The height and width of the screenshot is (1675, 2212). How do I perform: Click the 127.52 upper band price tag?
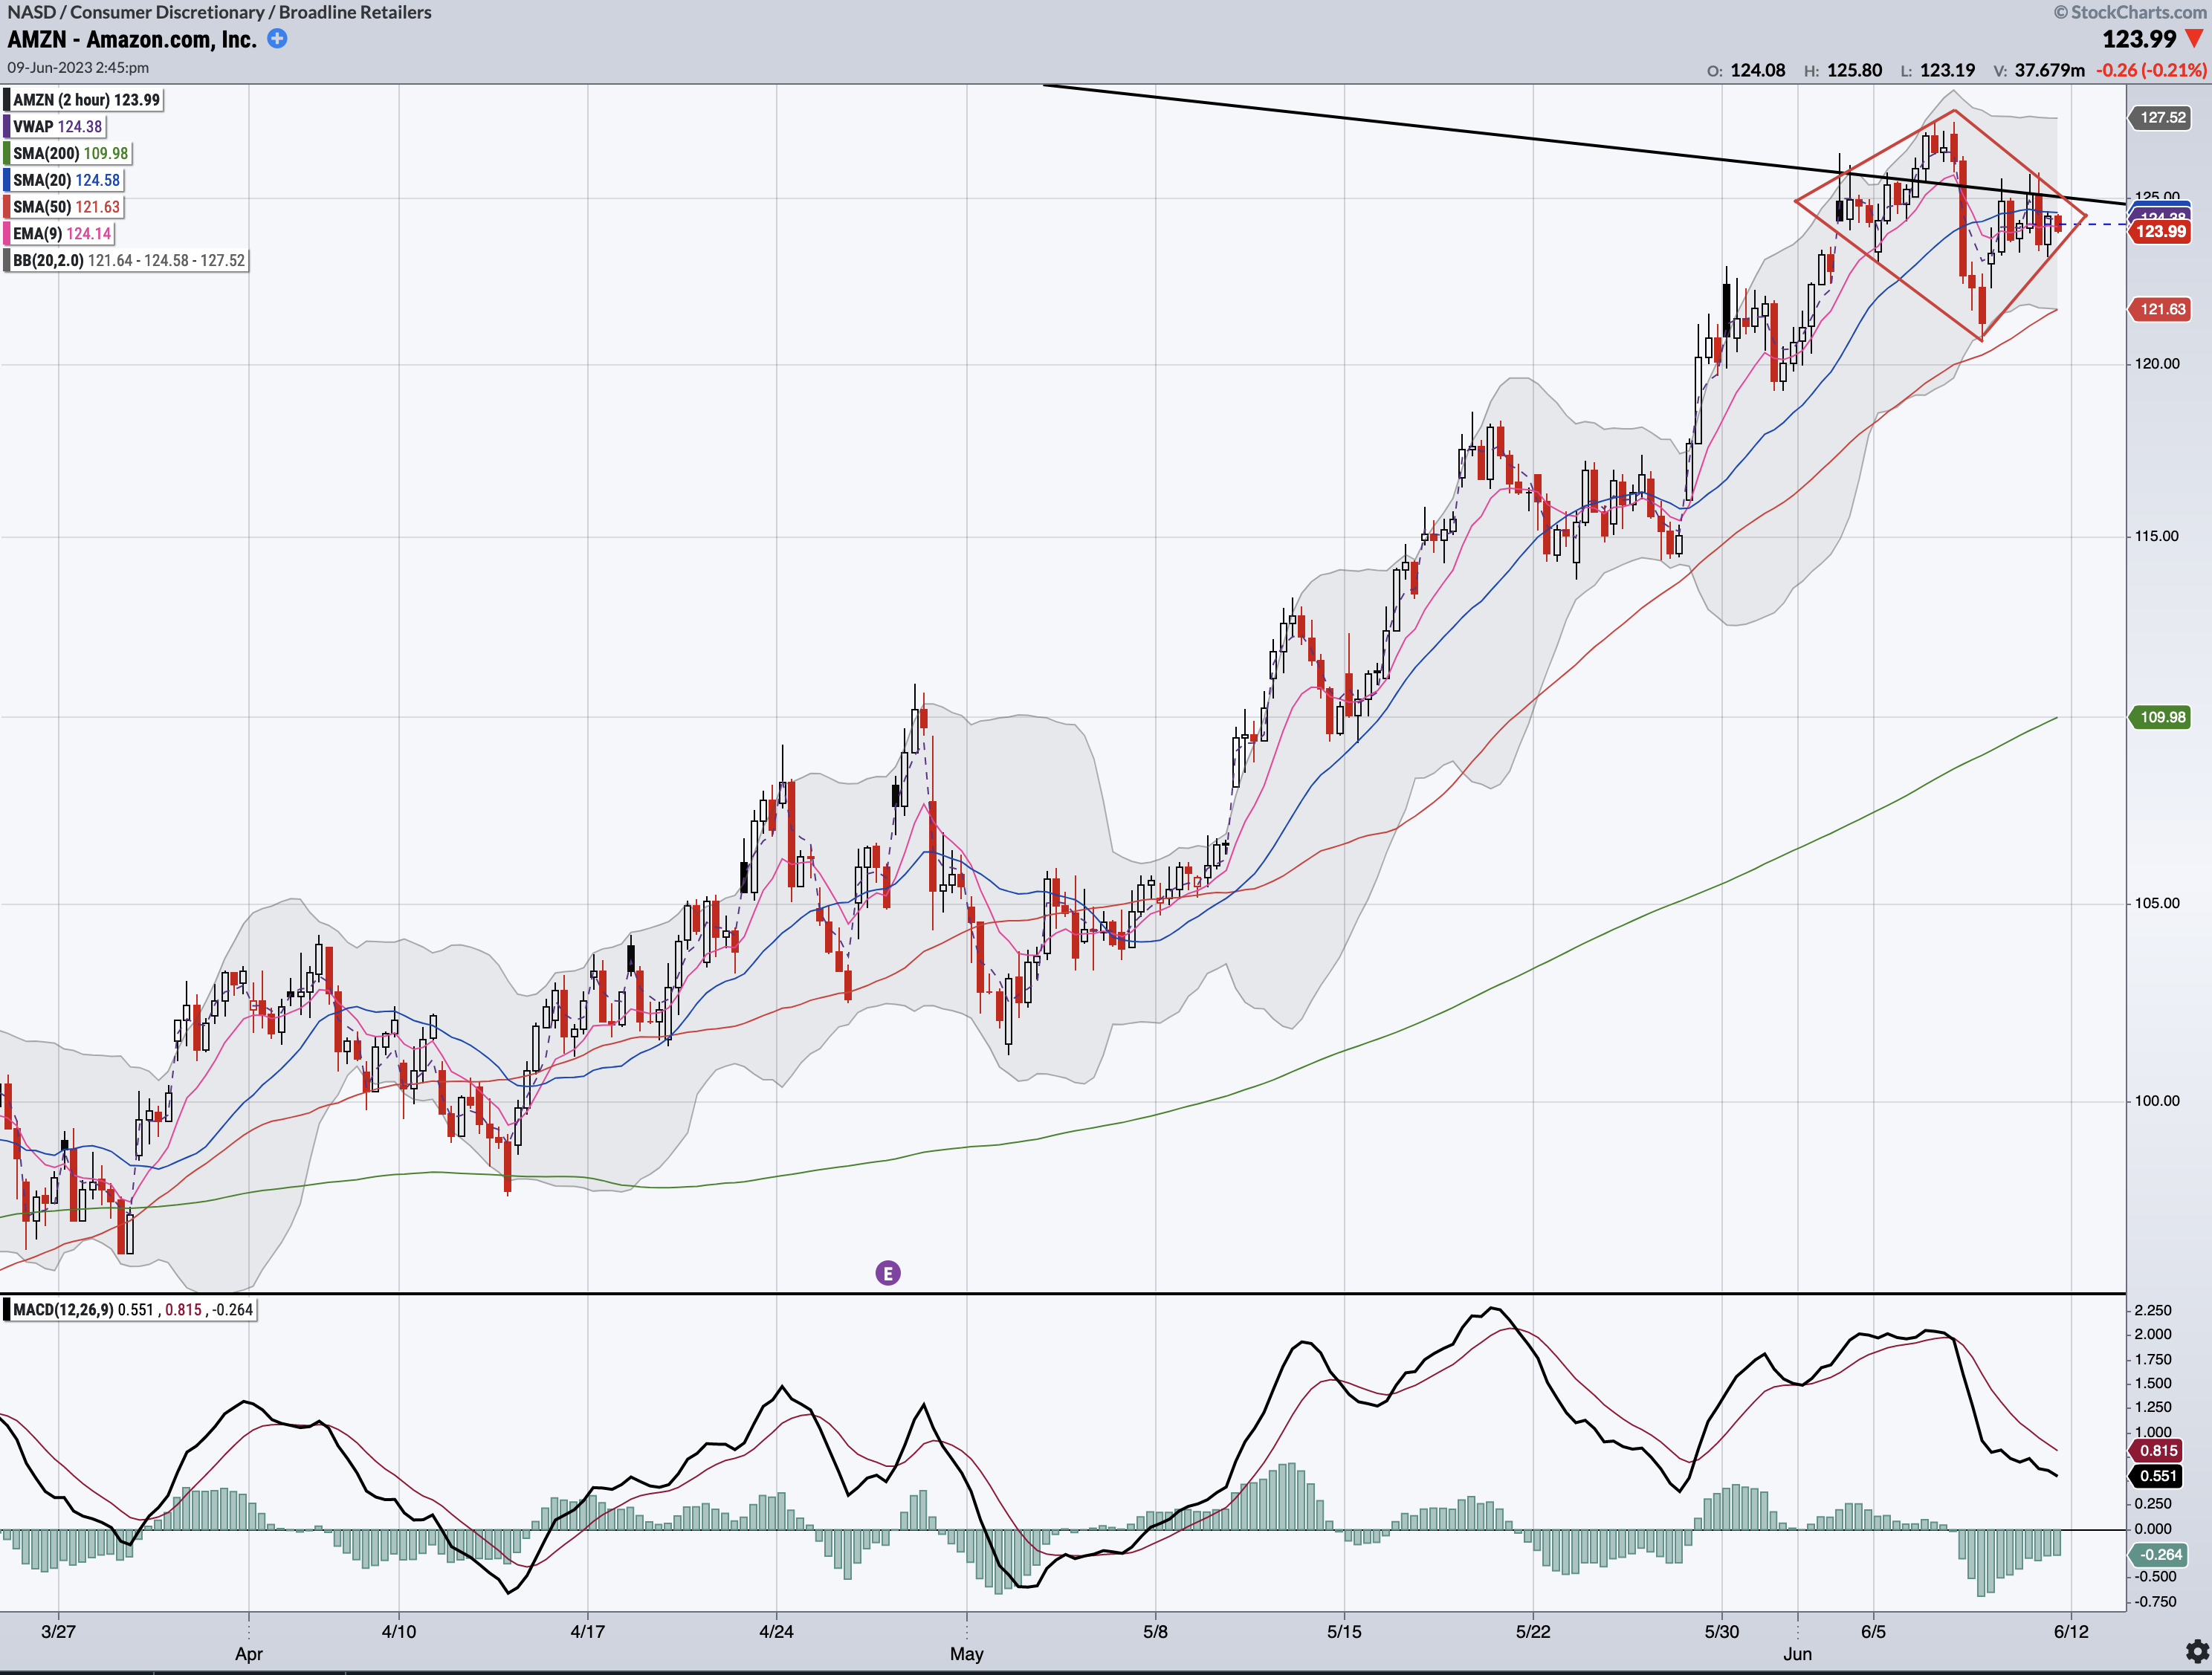(2161, 118)
